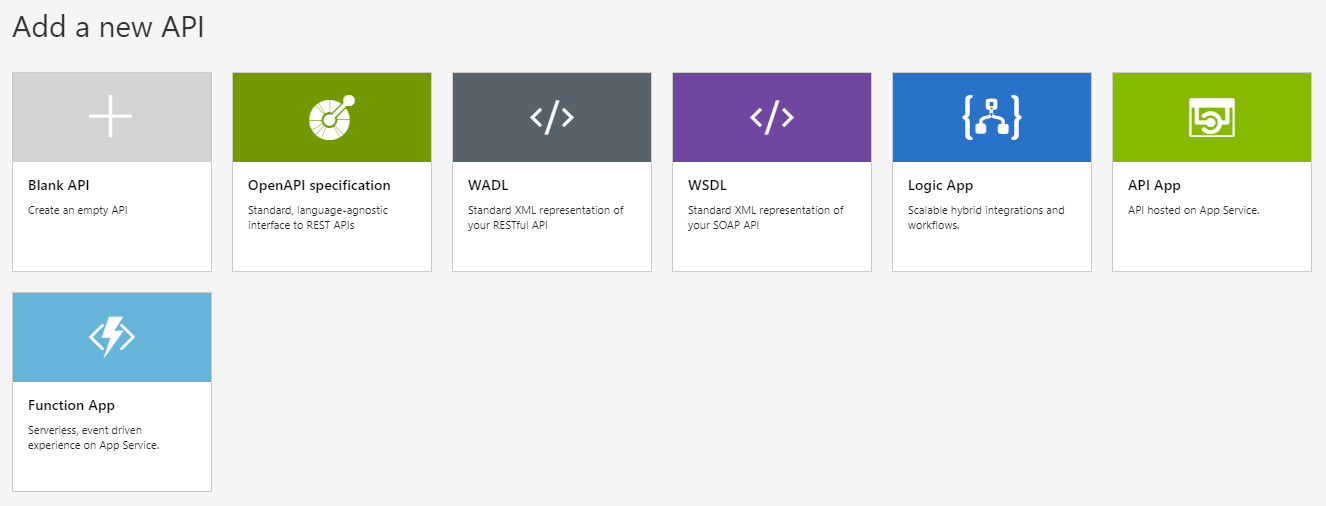This screenshot has width=1326, height=506.
Task: Open the Logic App title
Action: [x=940, y=185]
